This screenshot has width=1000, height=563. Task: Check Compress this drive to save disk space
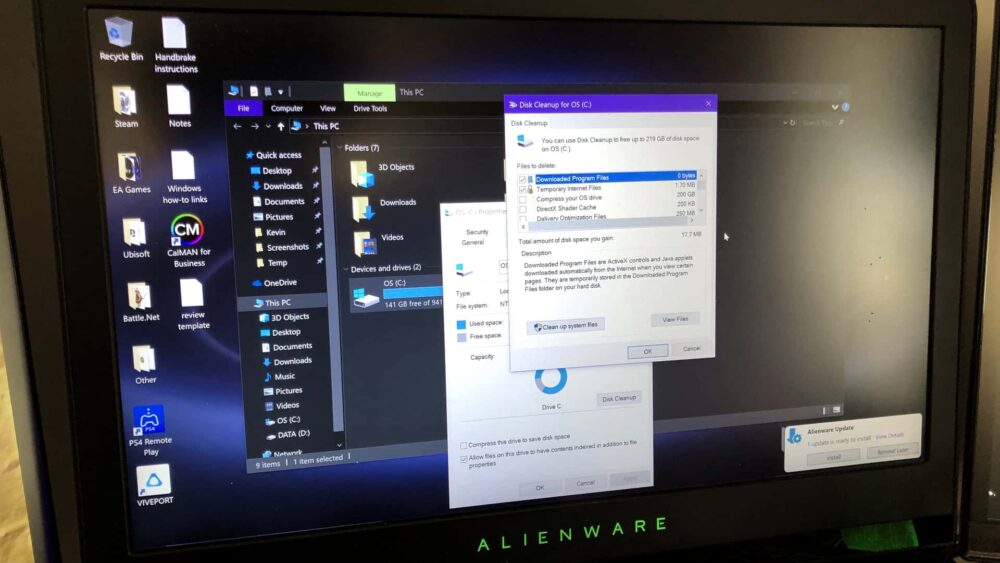tap(464, 445)
